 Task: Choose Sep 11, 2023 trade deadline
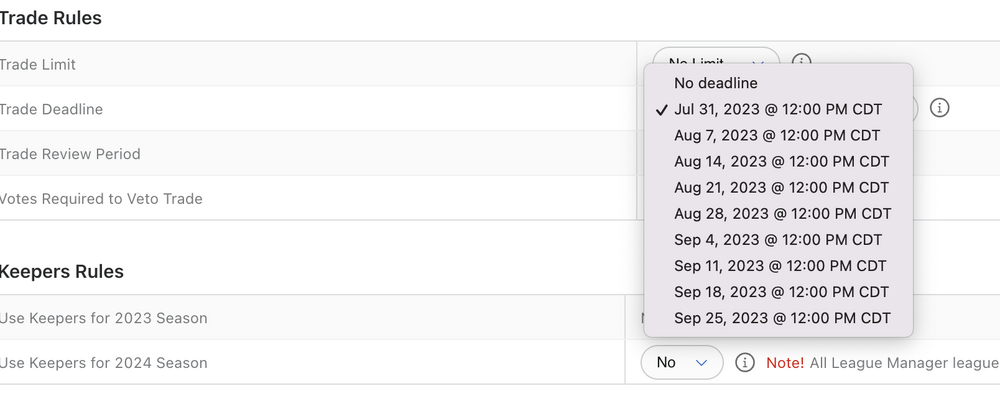click(x=780, y=266)
